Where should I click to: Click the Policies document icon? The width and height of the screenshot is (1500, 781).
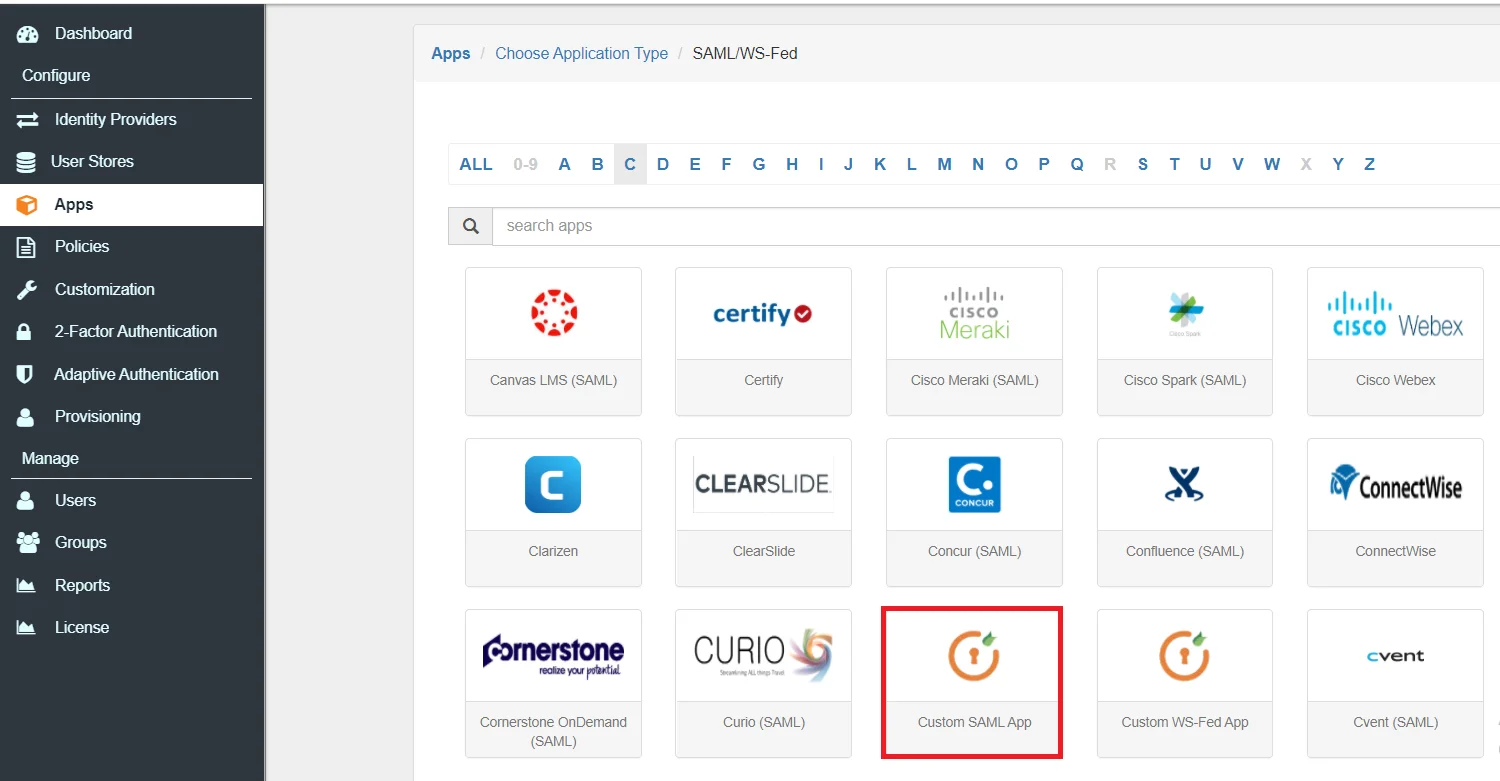tap(26, 247)
